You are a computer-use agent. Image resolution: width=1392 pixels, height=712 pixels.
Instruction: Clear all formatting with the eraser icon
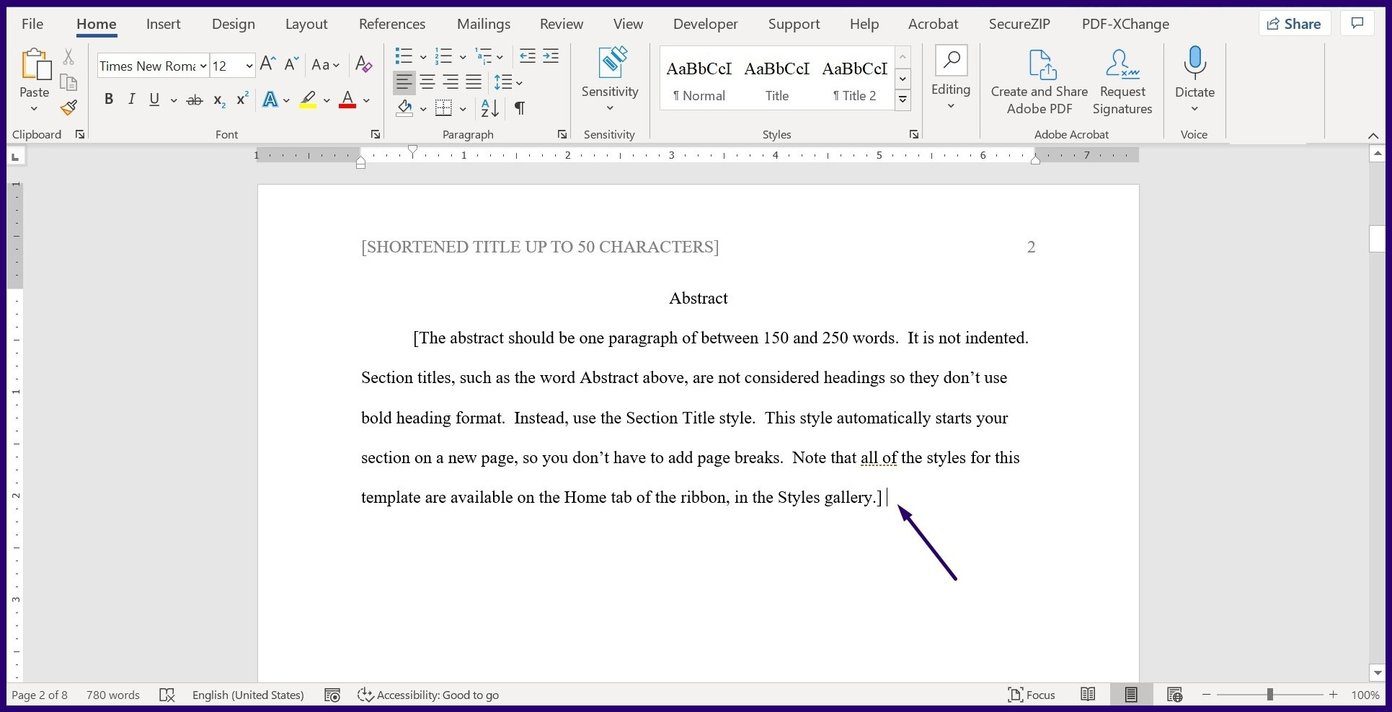click(364, 65)
